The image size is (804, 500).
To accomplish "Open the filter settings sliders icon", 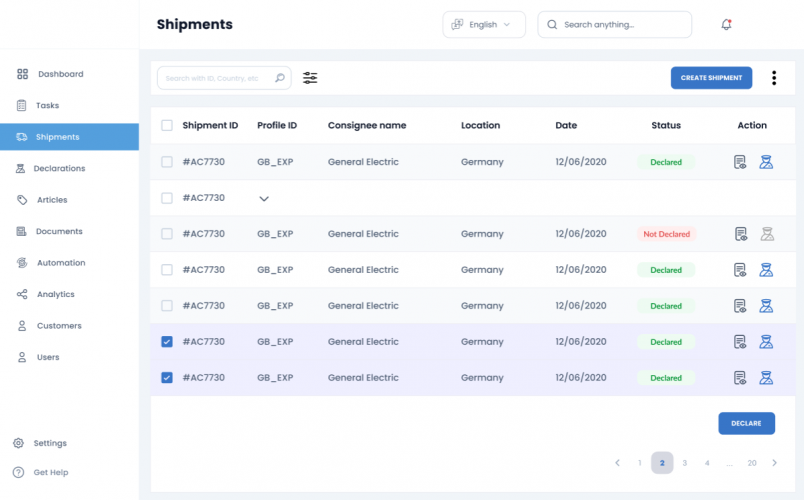I will tap(310, 78).
